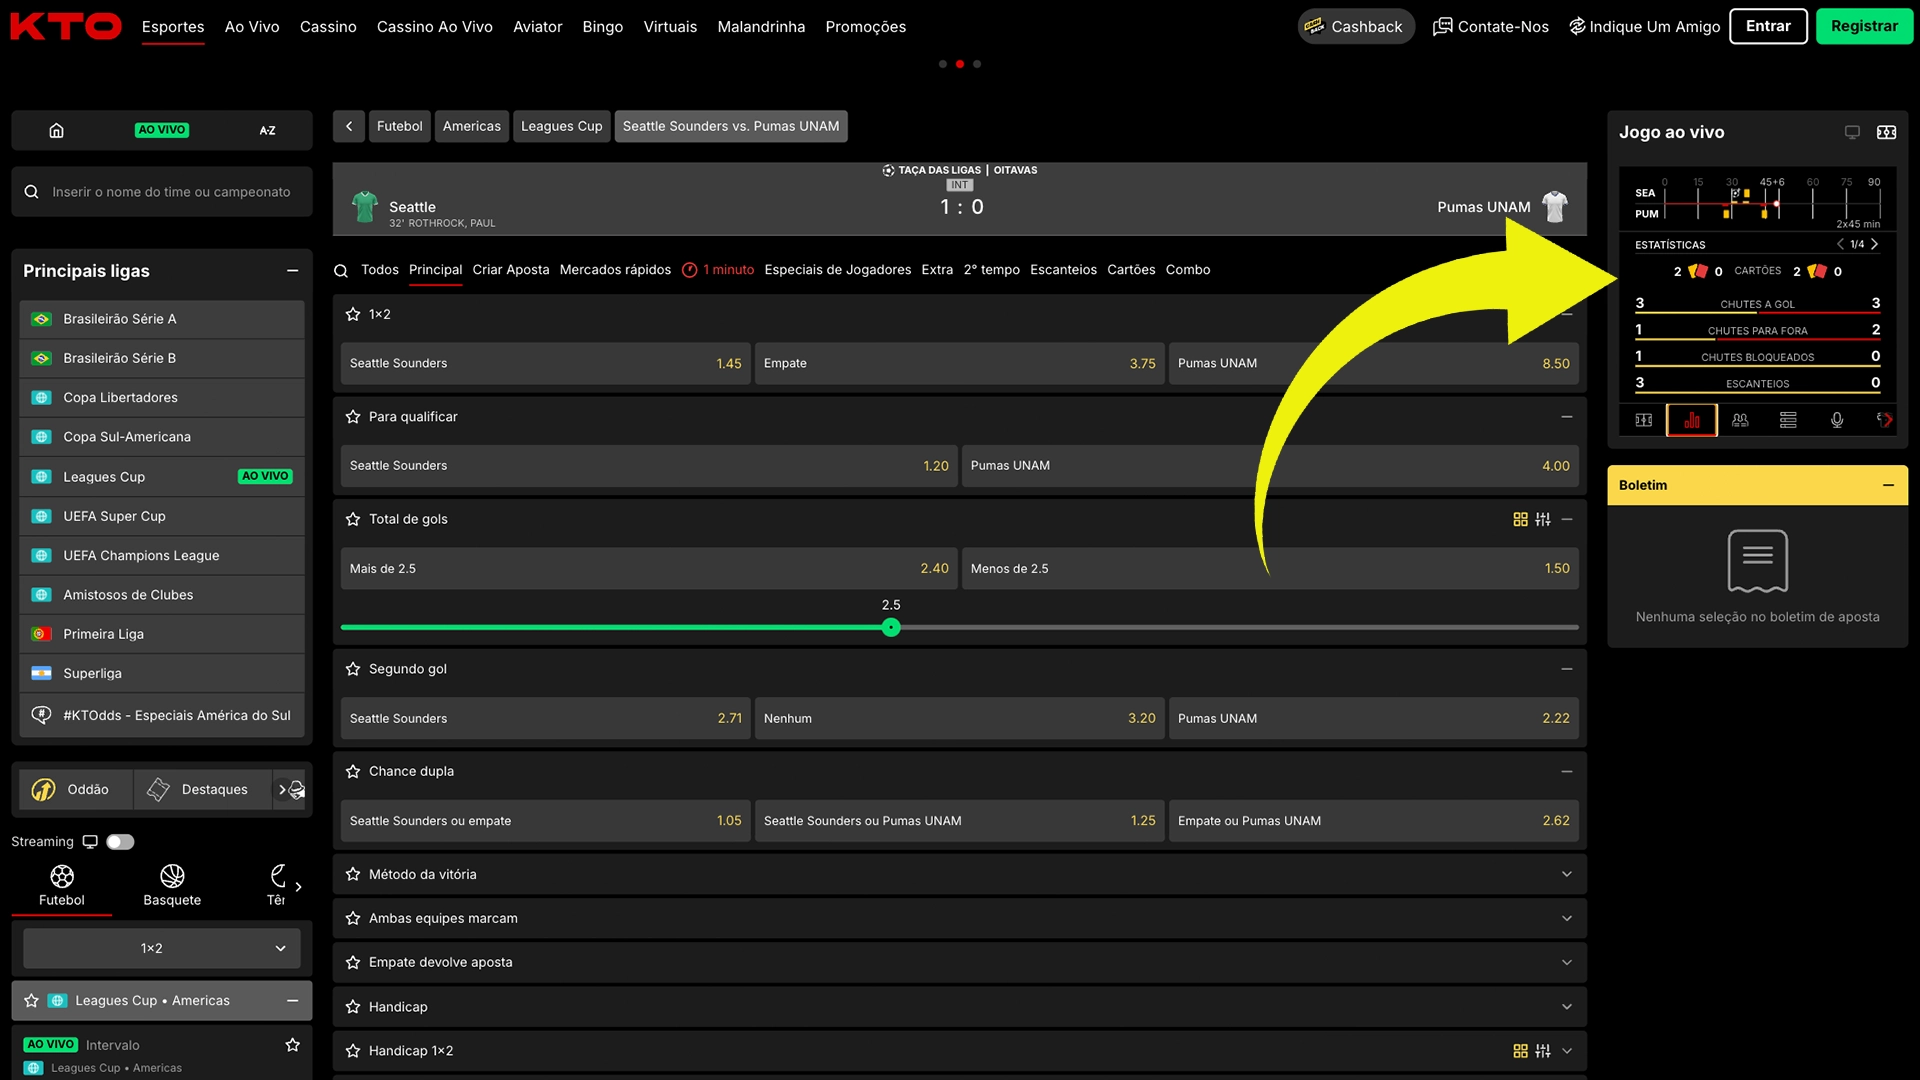Expand the Handicap market chevron
Screen dimensions: 1920x1080
point(1567,1007)
